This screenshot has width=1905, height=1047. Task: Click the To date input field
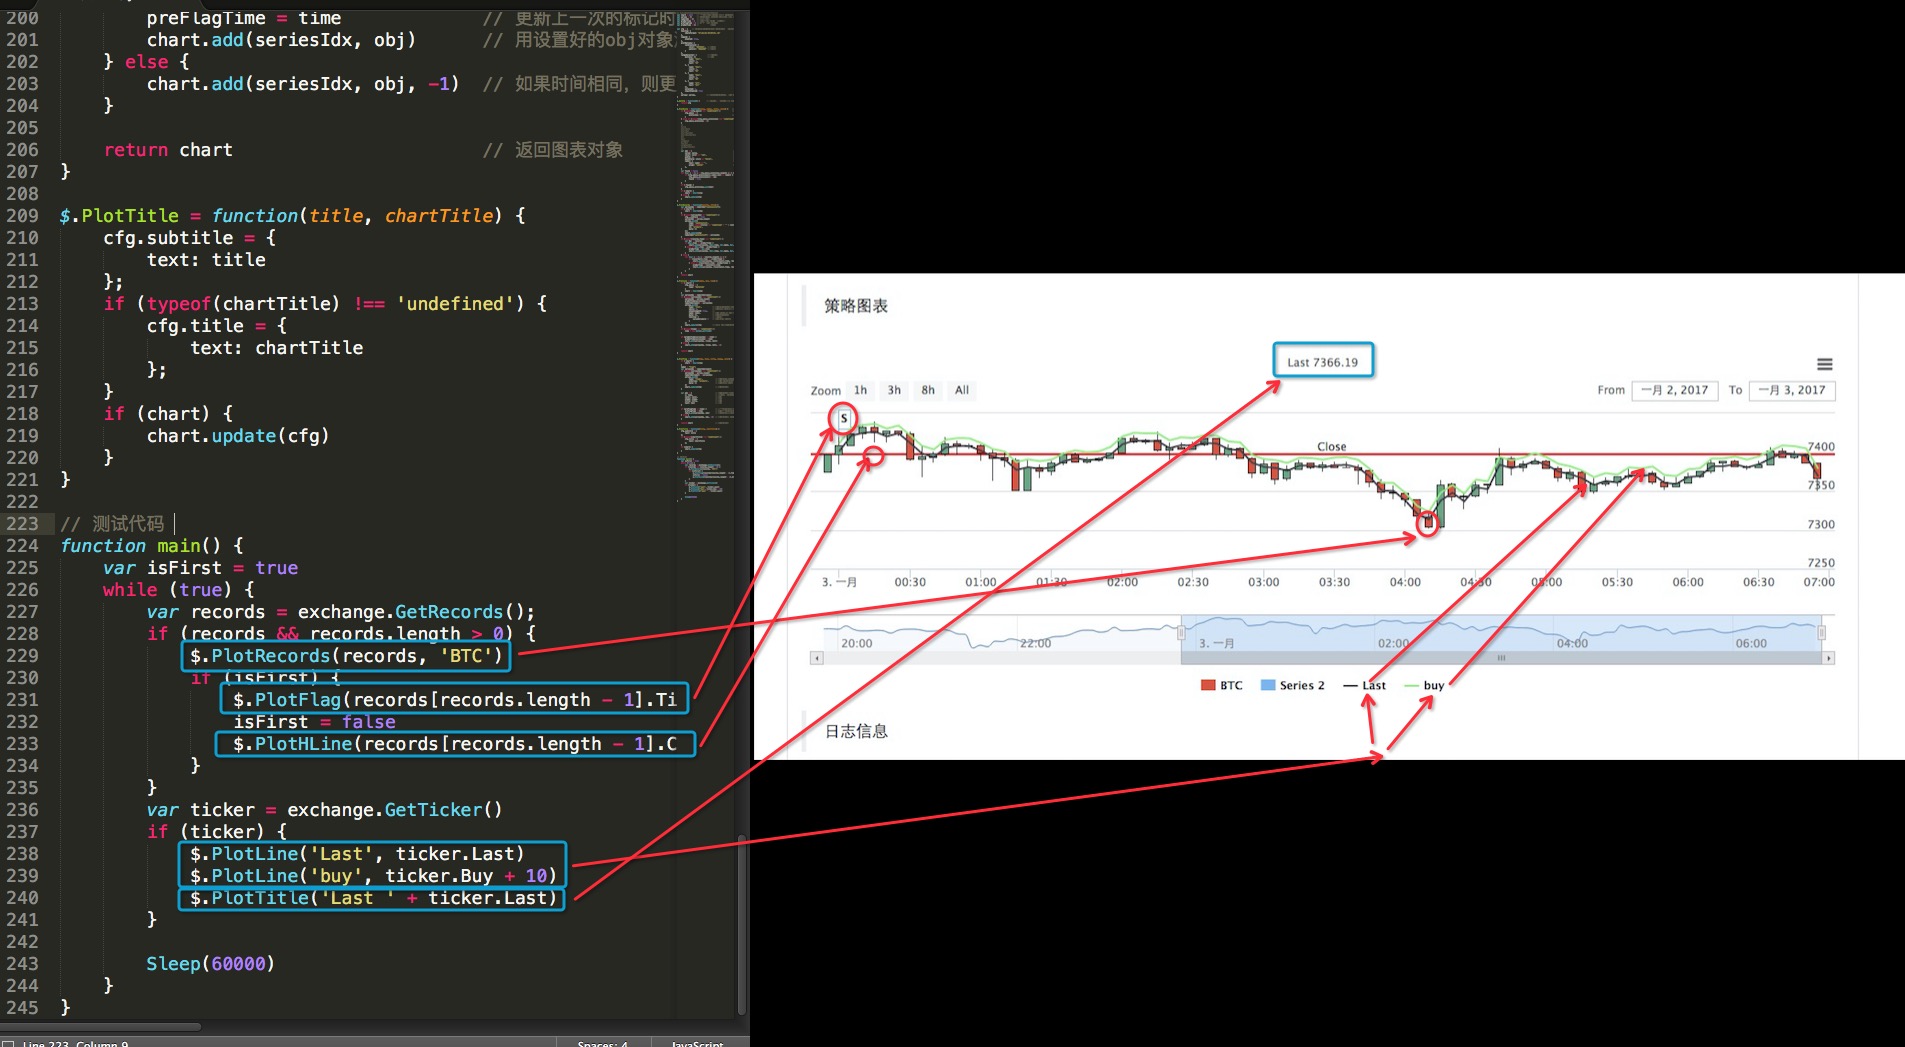pos(1792,390)
